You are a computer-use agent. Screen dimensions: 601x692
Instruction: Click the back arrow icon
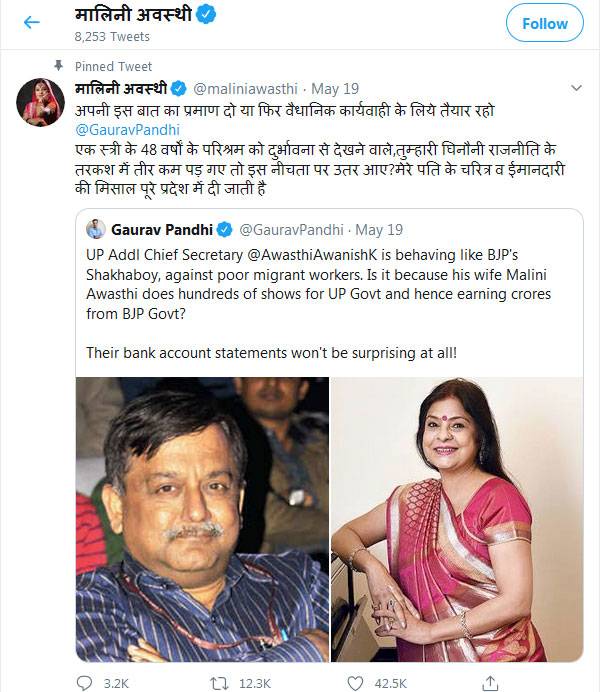click(x=31, y=22)
